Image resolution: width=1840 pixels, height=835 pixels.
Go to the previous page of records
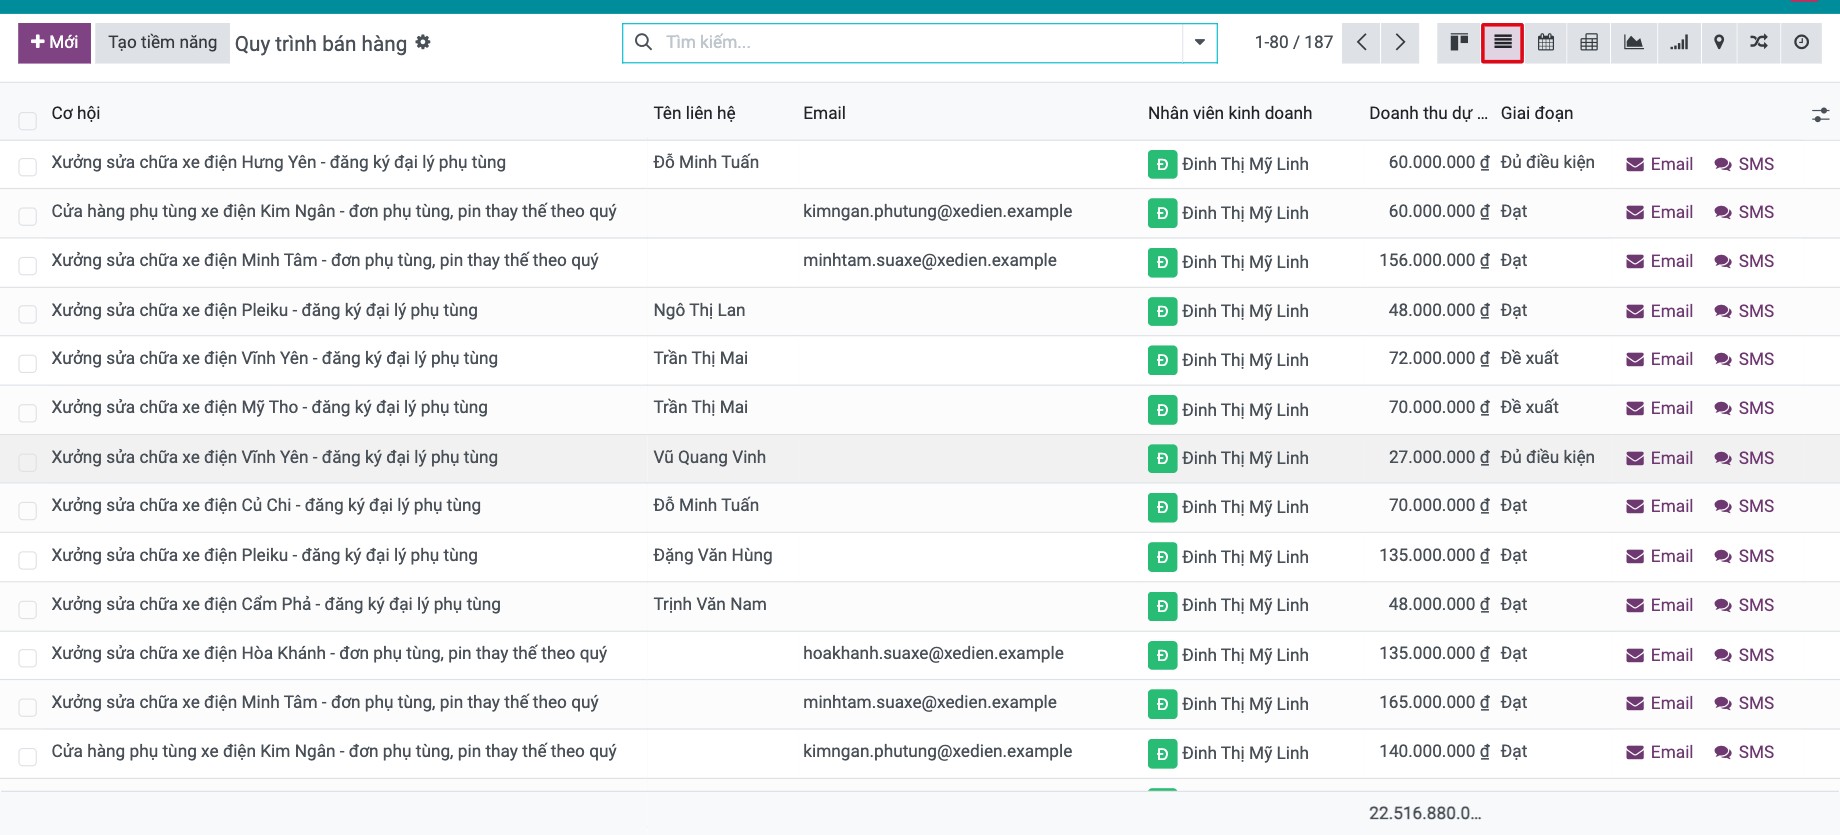[1361, 43]
